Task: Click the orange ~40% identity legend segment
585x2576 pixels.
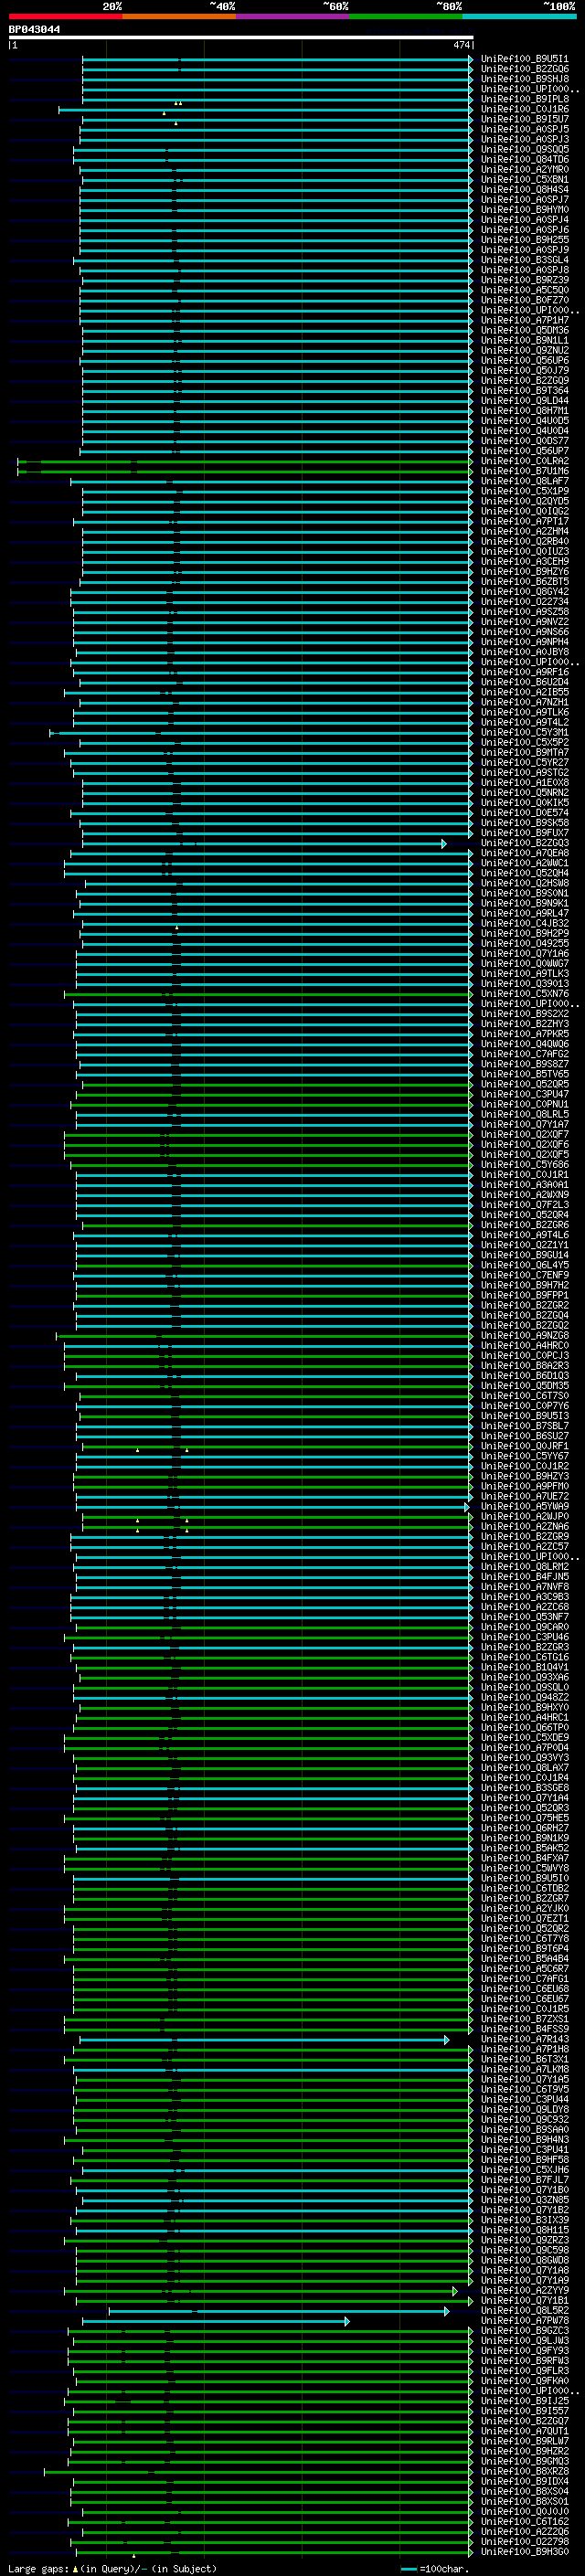Action: (x=179, y=16)
